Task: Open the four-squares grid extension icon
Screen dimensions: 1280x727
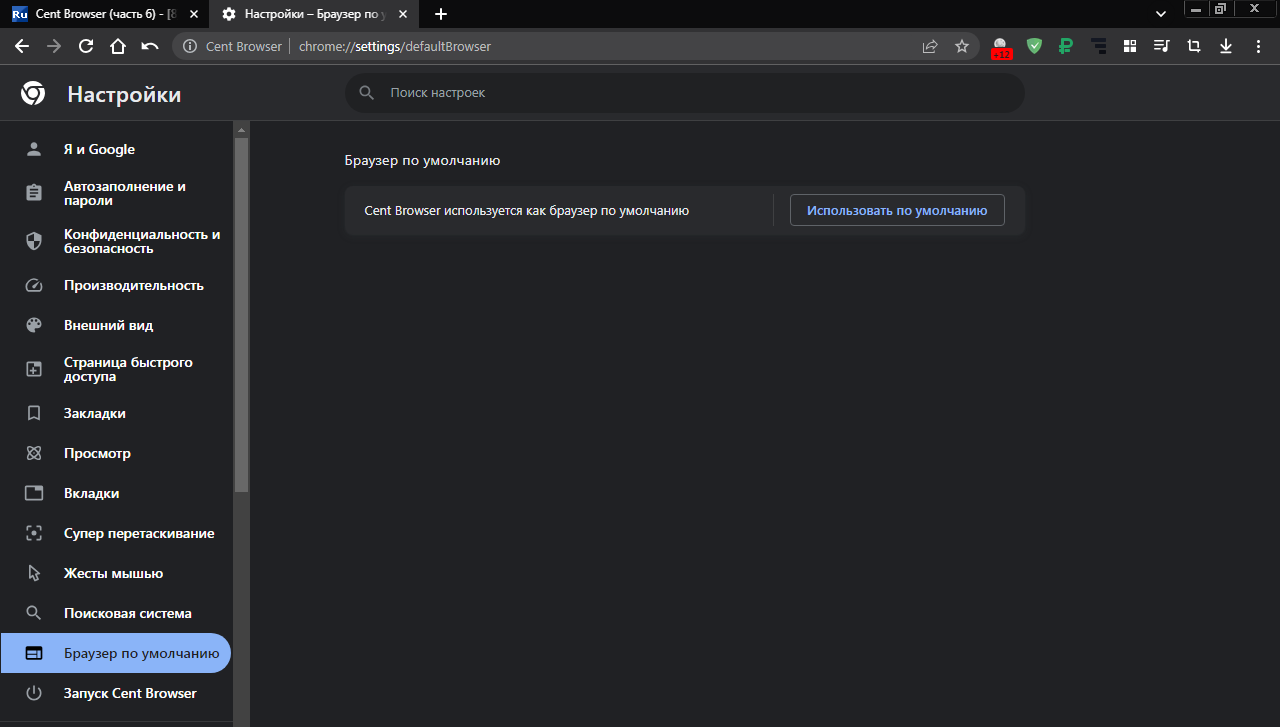Action: [x=1130, y=46]
